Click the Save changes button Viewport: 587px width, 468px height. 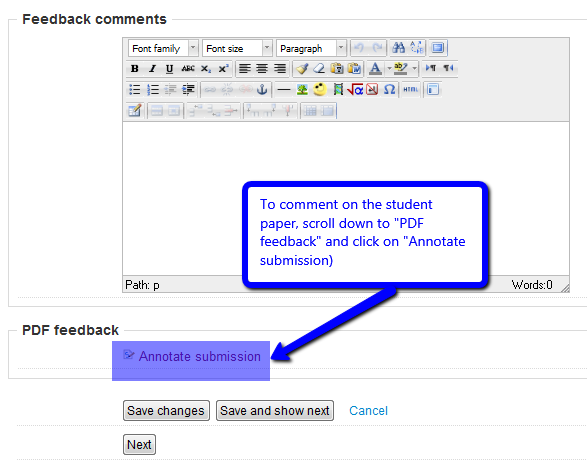166,411
